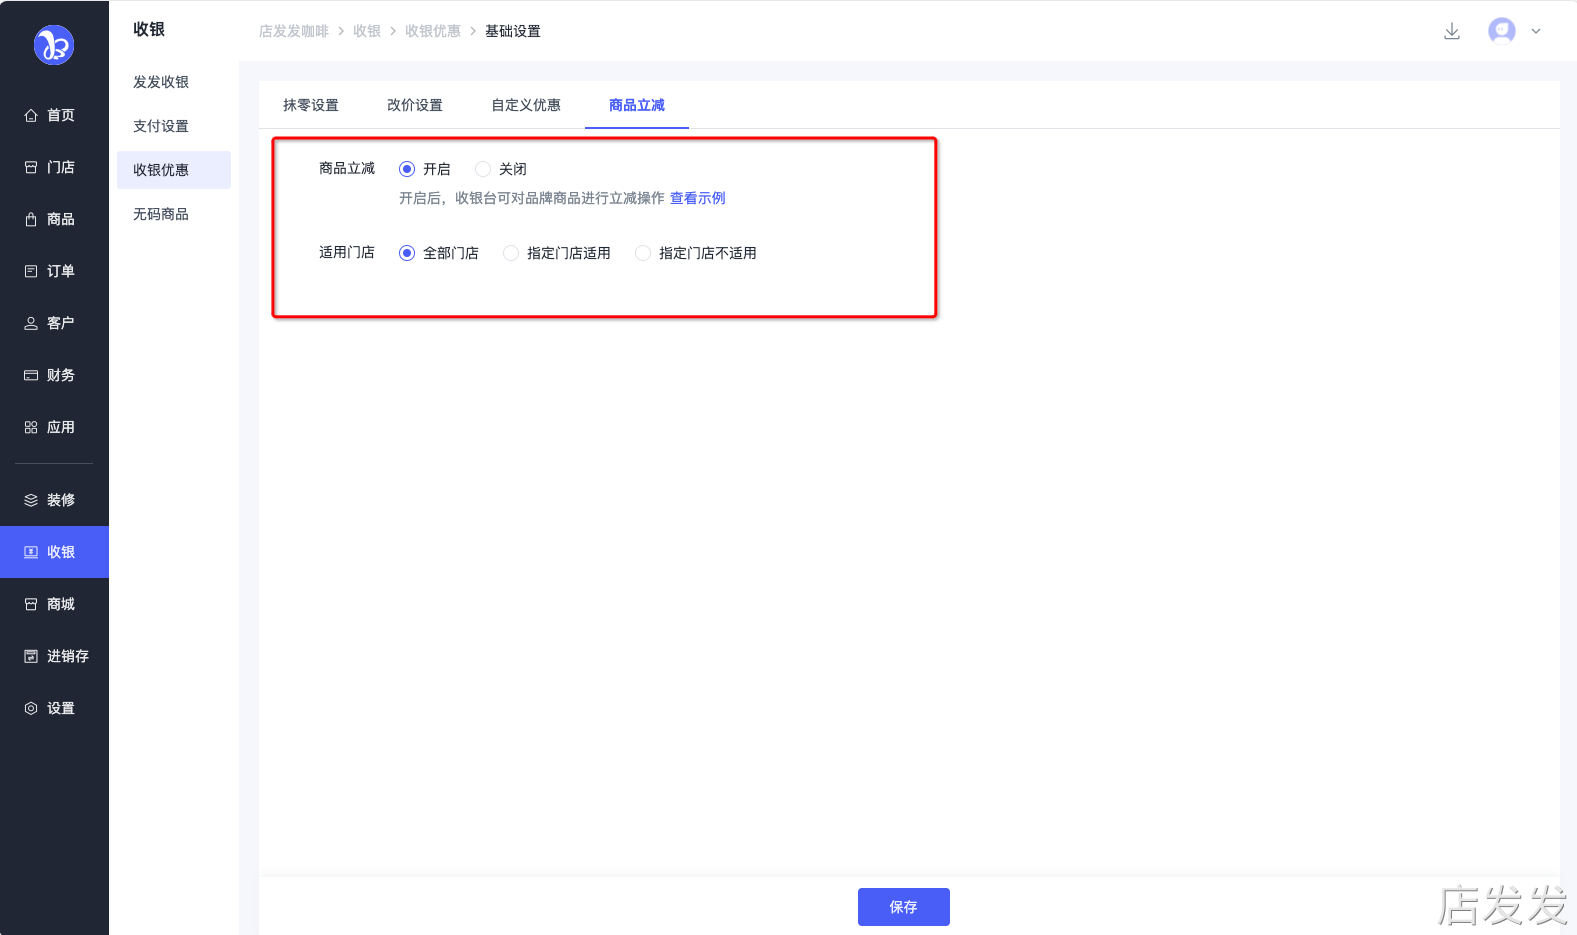This screenshot has width=1577, height=935.
Task: Click the mall icon beside 商城
Action: tap(31, 604)
